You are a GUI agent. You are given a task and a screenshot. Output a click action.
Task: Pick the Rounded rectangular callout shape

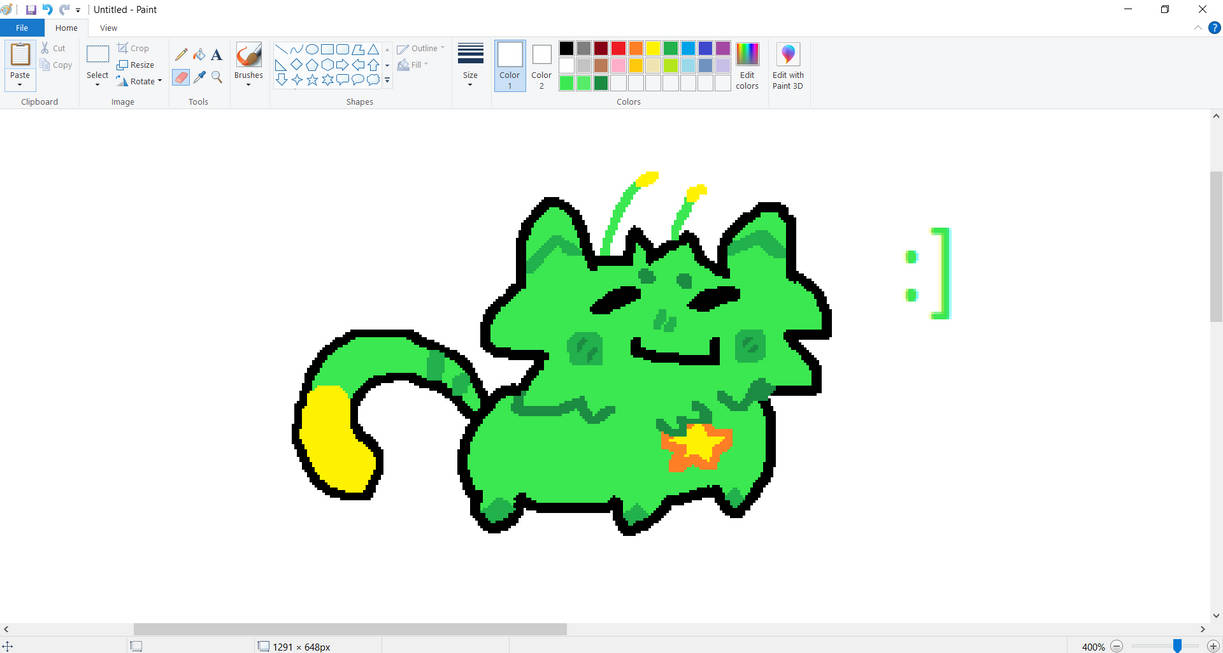(342, 80)
